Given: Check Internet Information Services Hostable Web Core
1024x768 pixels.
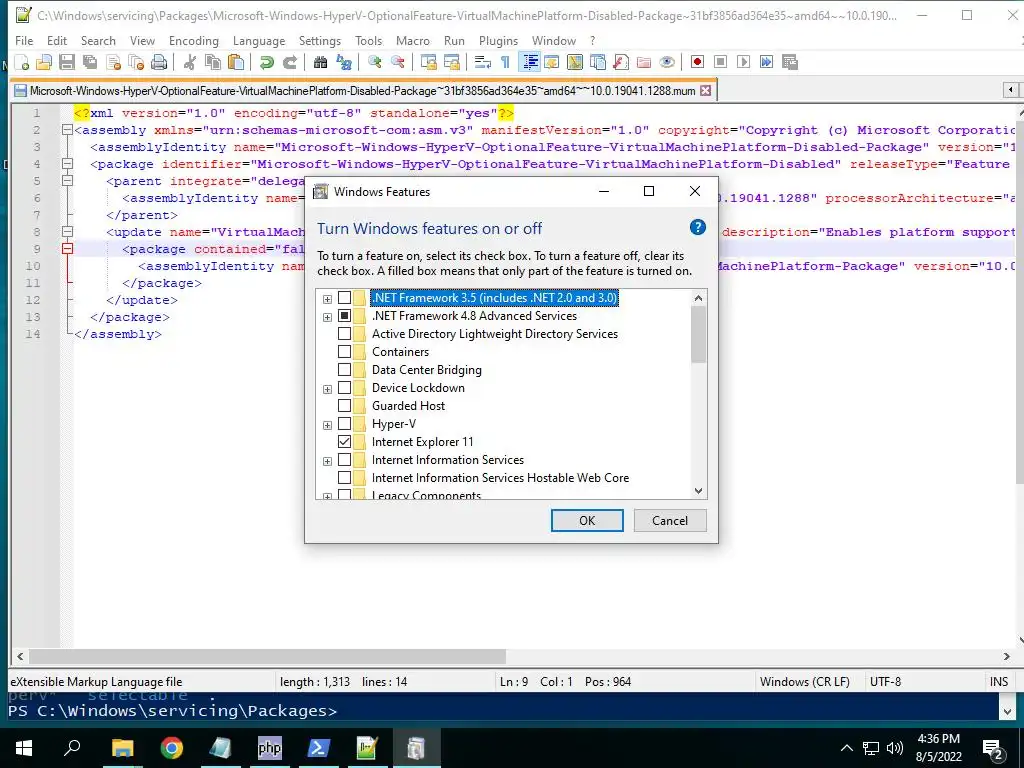Looking at the screenshot, I should 344,478.
